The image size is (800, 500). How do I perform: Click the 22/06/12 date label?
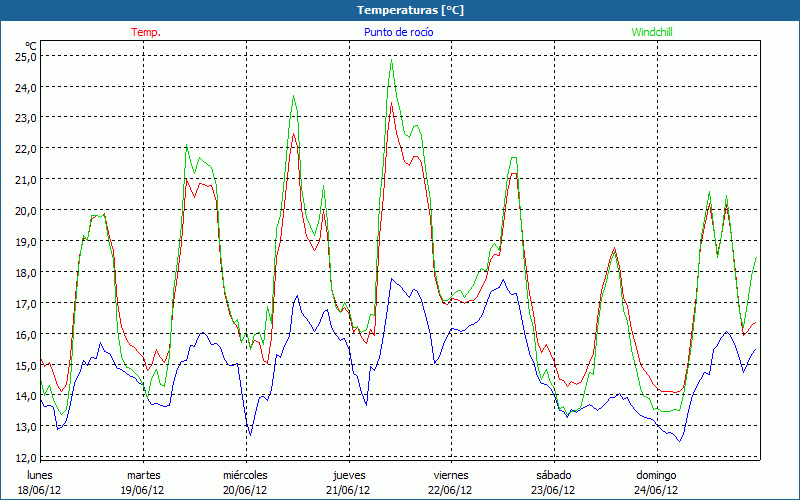pyautogui.click(x=451, y=490)
